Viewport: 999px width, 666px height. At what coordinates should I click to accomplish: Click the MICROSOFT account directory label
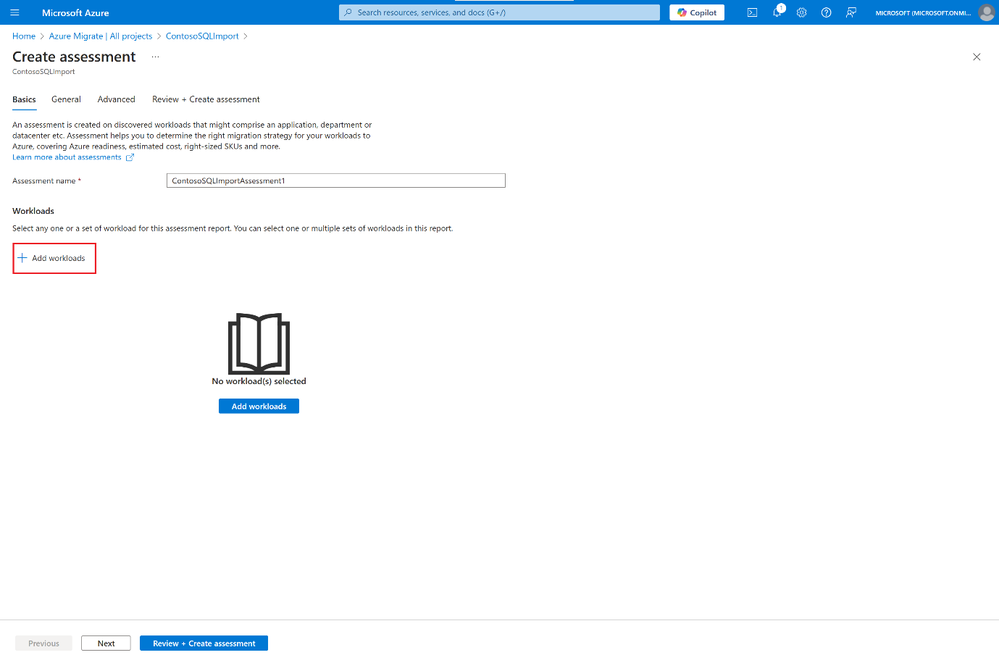[x=923, y=13]
